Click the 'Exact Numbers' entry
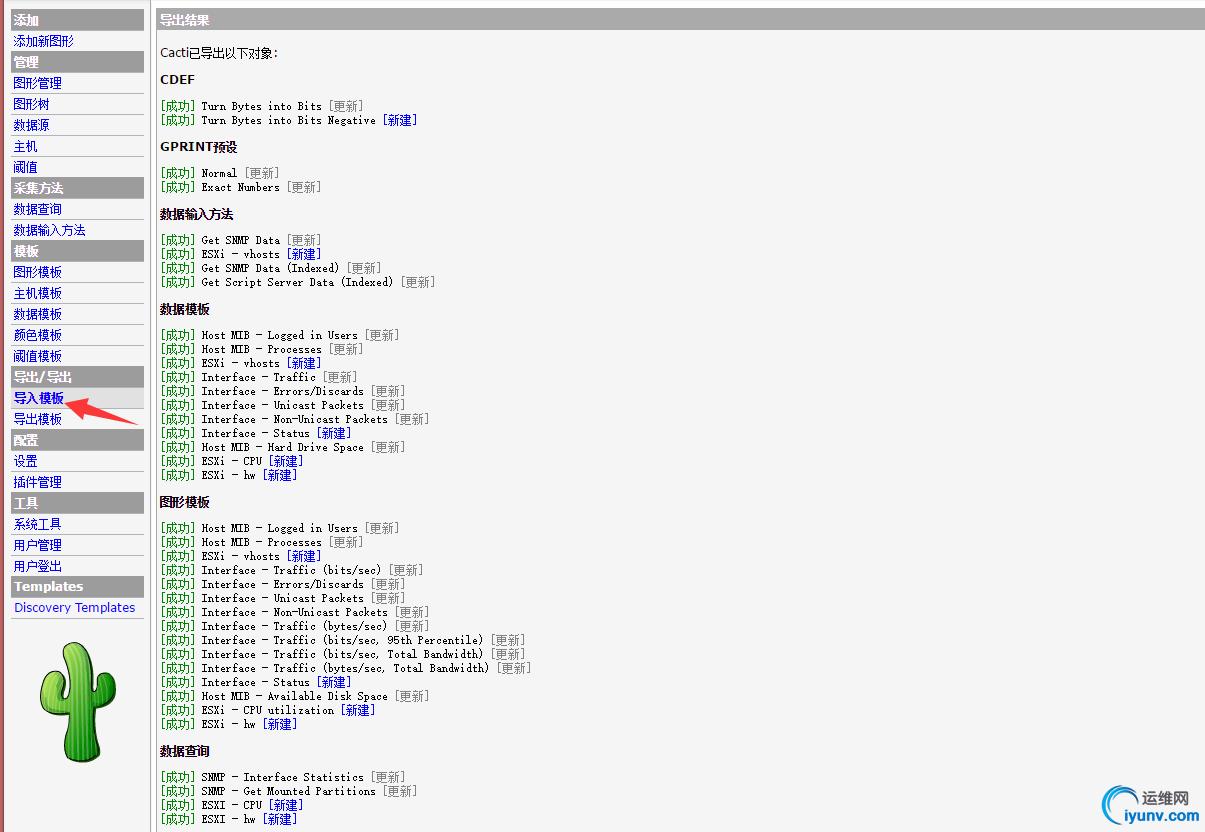 tap(240, 187)
